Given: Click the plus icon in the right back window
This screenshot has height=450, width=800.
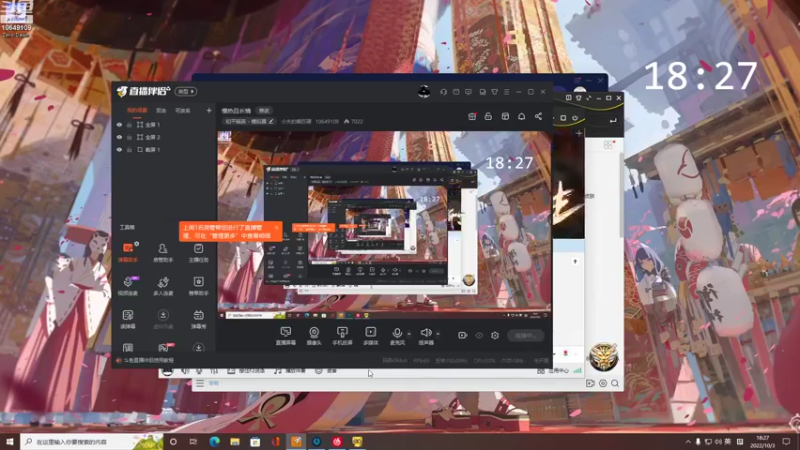Looking at the screenshot, I should [x=579, y=134].
